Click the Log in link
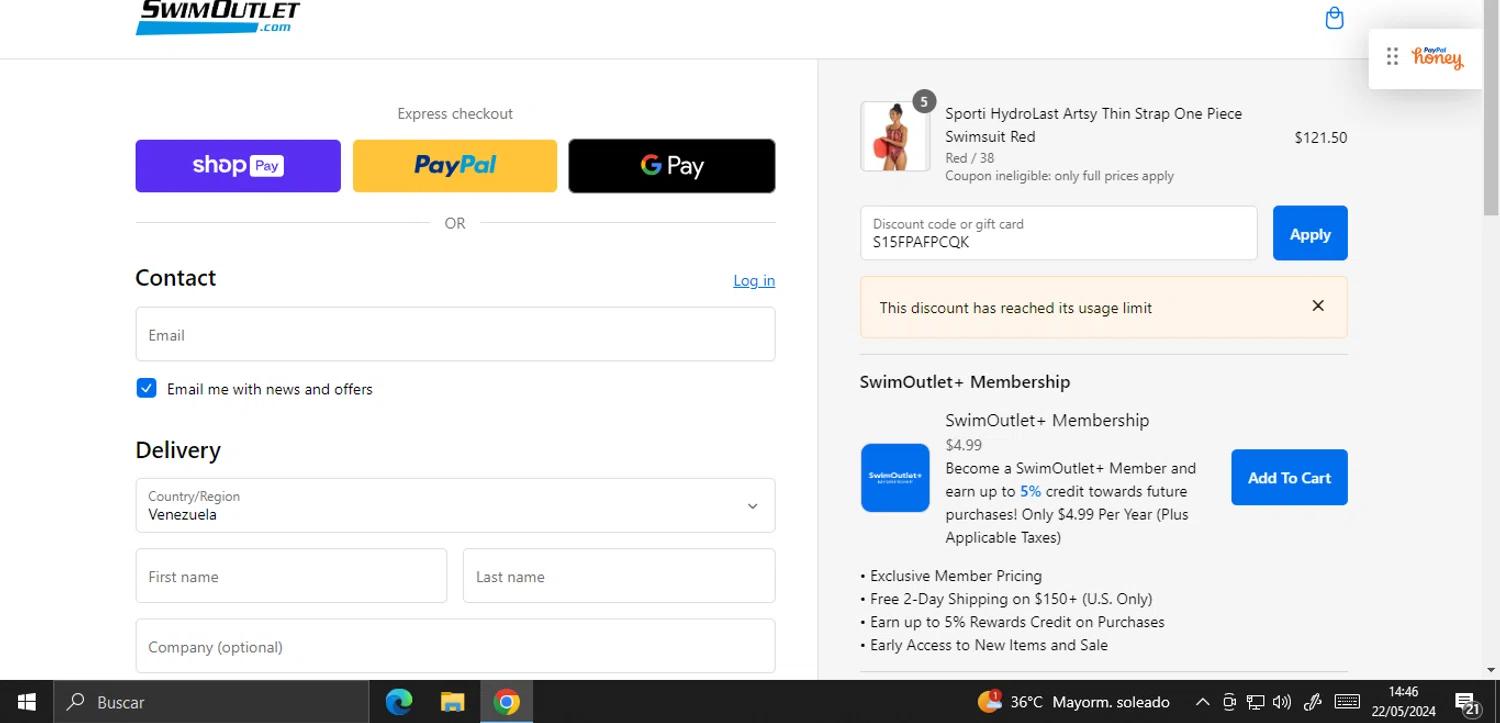The width and height of the screenshot is (1500, 723). pos(753,281)
